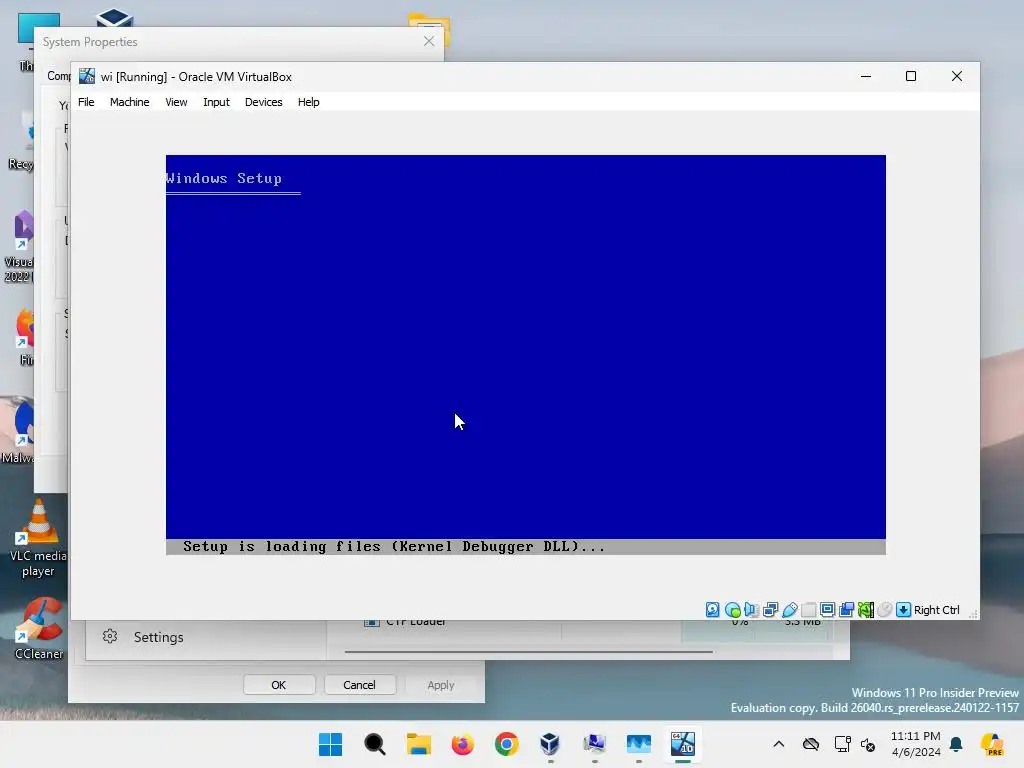Open VLC media player desktop shortcut
Screen dimensions: 1024x768
point(39,539)
